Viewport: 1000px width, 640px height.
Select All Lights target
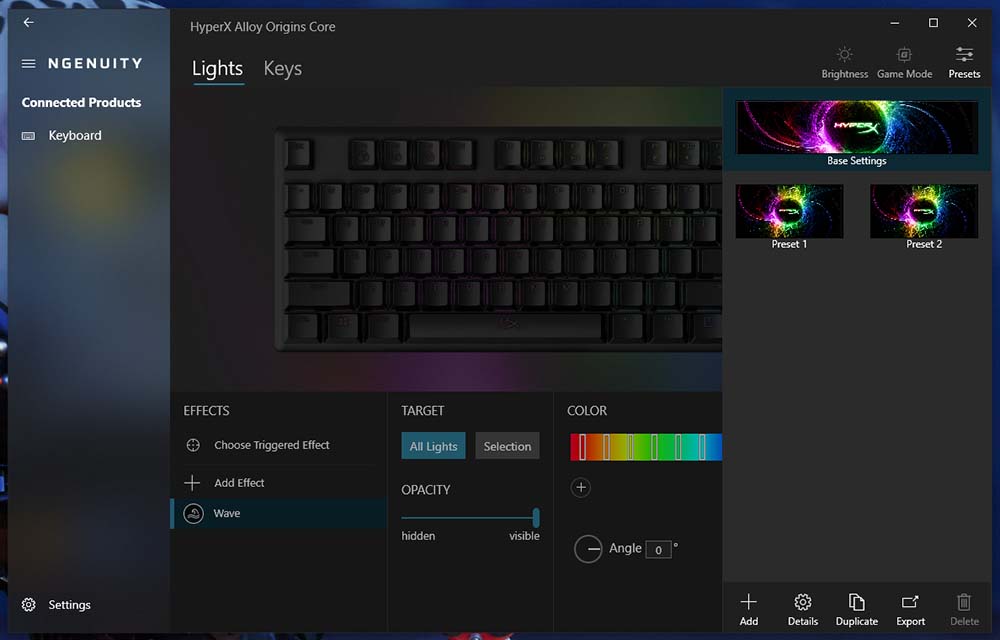point(434,446)
